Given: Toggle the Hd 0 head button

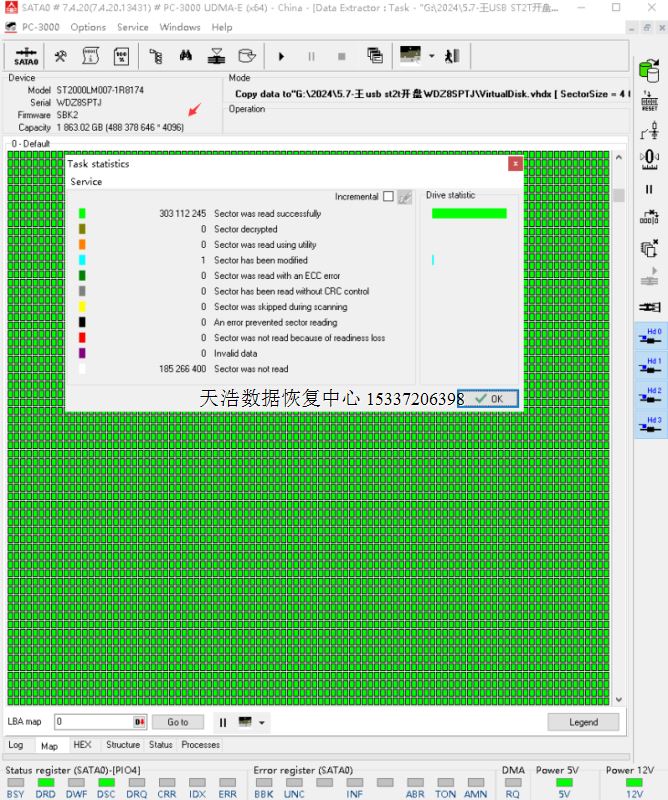Looking at the screenshot, I should pos(652,336).
